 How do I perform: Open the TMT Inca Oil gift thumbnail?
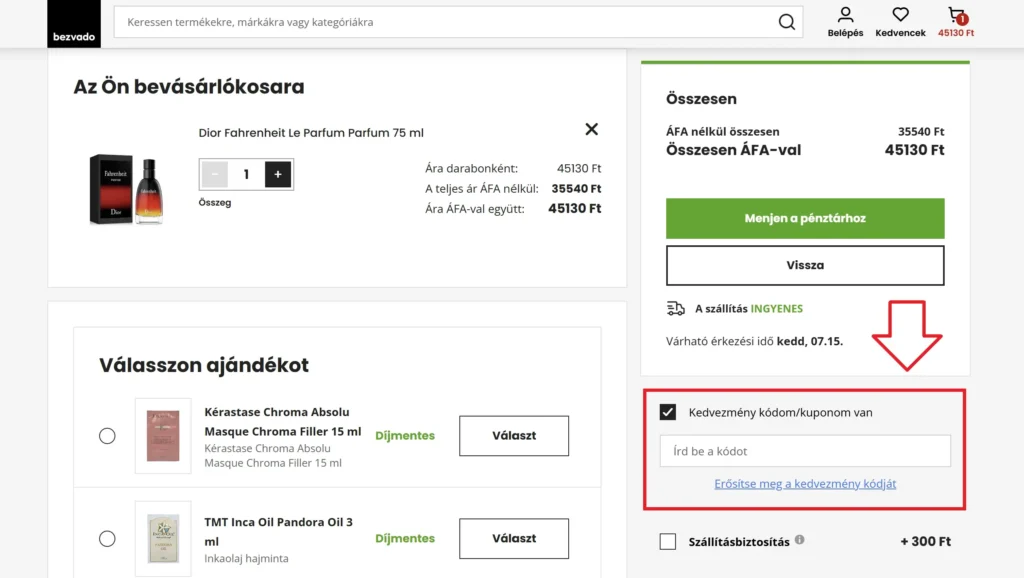click(163, 539)
